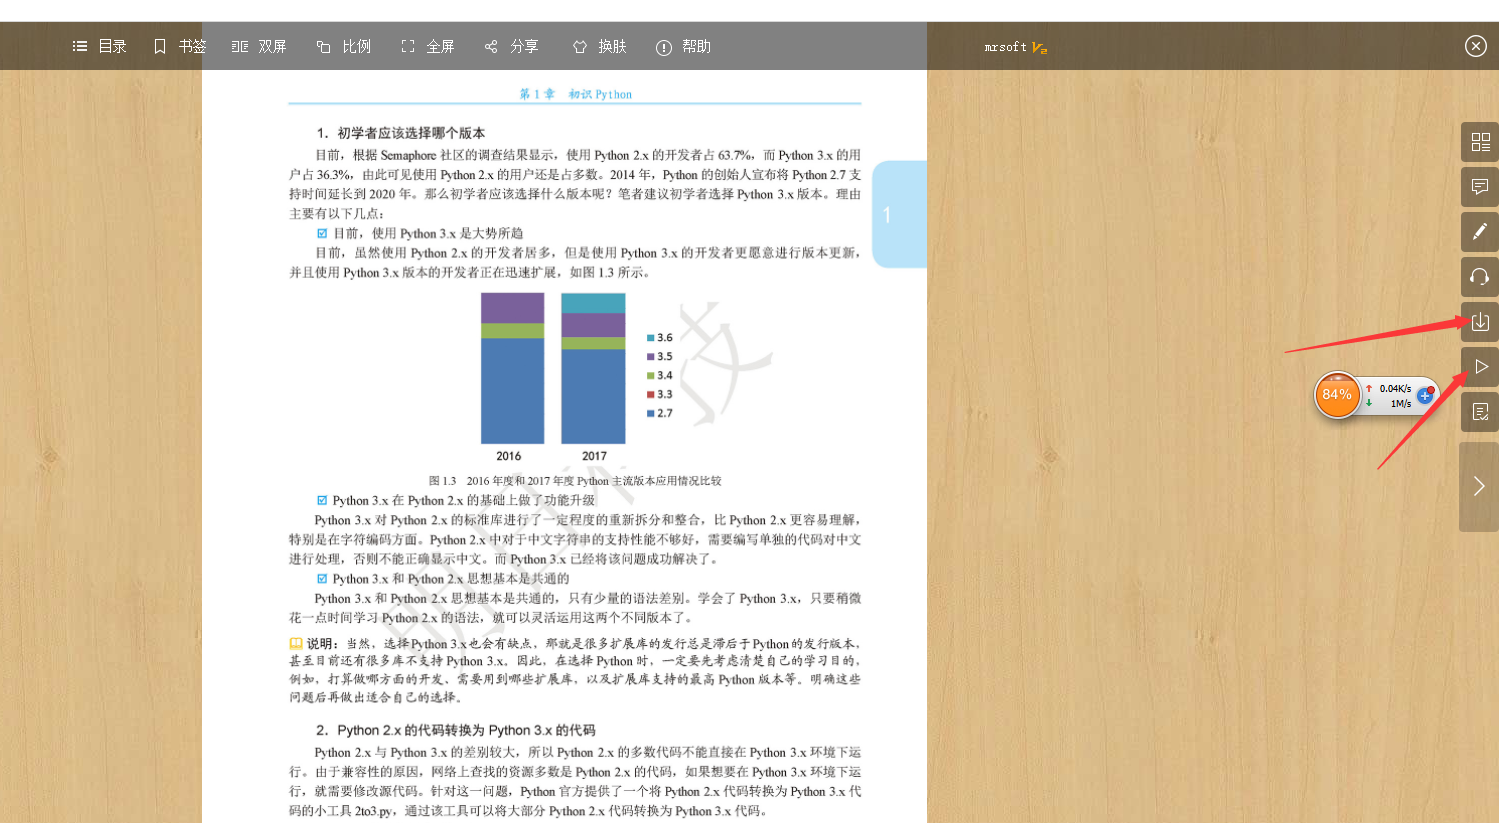This screenshot has width=1499, height=823.
Task: Click the blue plus button on the speed widget
Action: (1425, 396)
